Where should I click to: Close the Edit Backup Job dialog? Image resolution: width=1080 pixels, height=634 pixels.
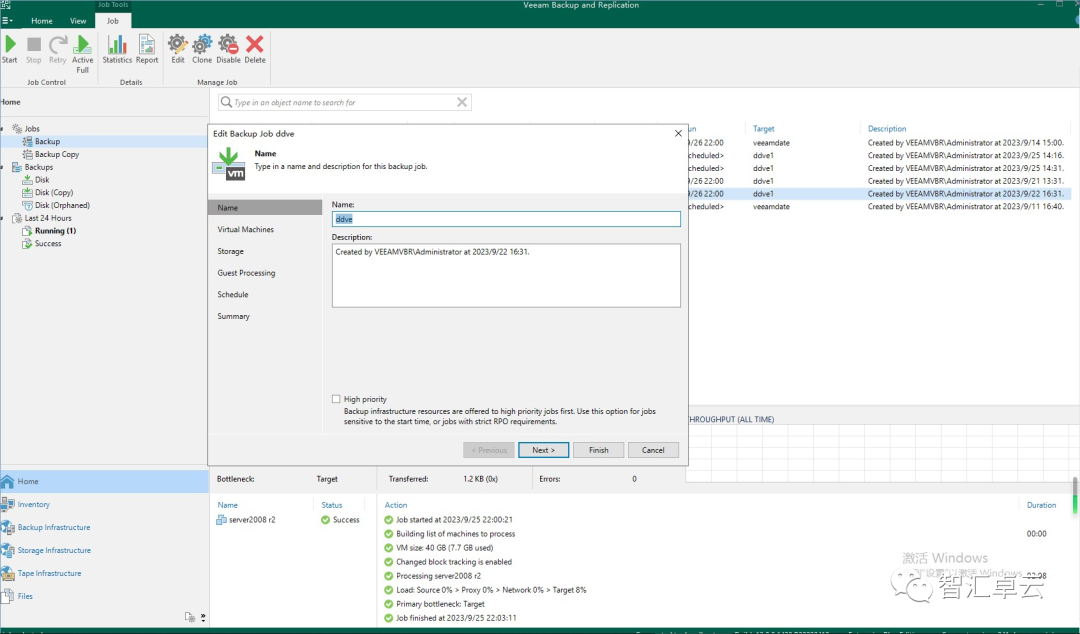pyautogui.click(x=678, y=134)
